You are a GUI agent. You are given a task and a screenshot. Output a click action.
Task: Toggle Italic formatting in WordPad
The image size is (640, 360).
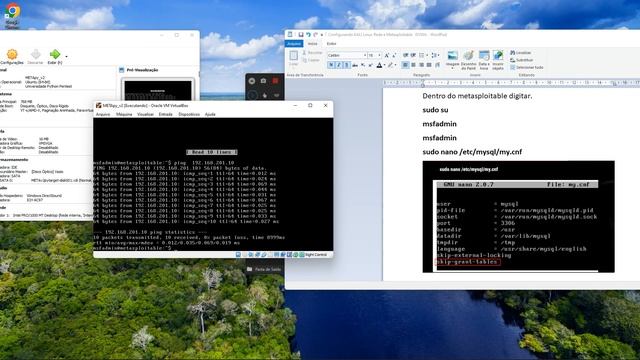339,65
